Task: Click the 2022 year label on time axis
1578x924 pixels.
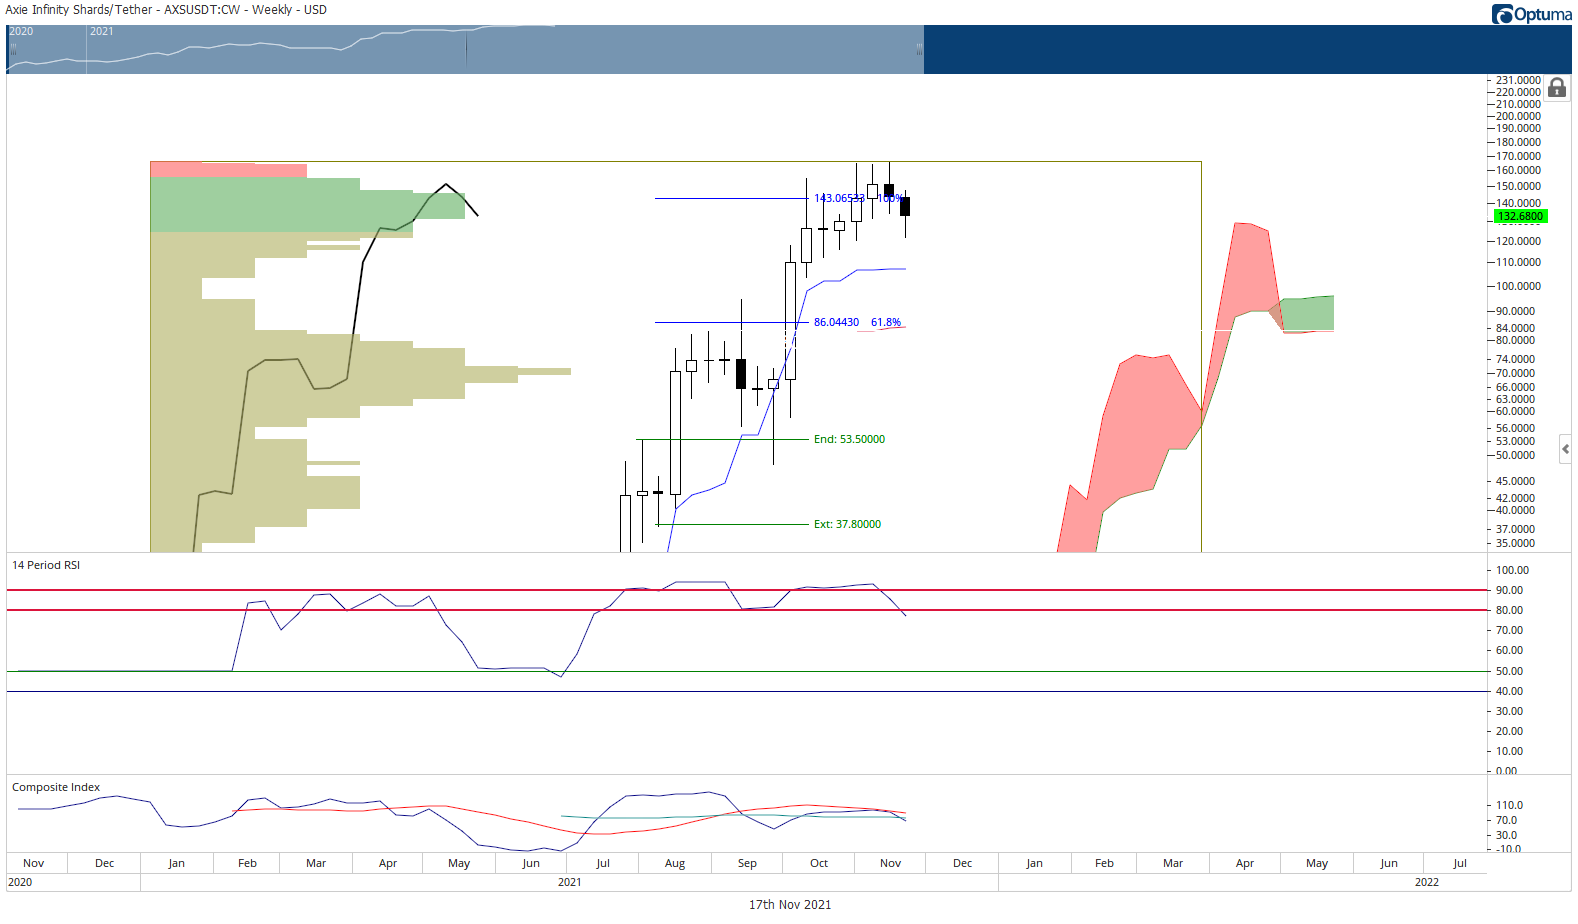Action: click(1427, 882)
